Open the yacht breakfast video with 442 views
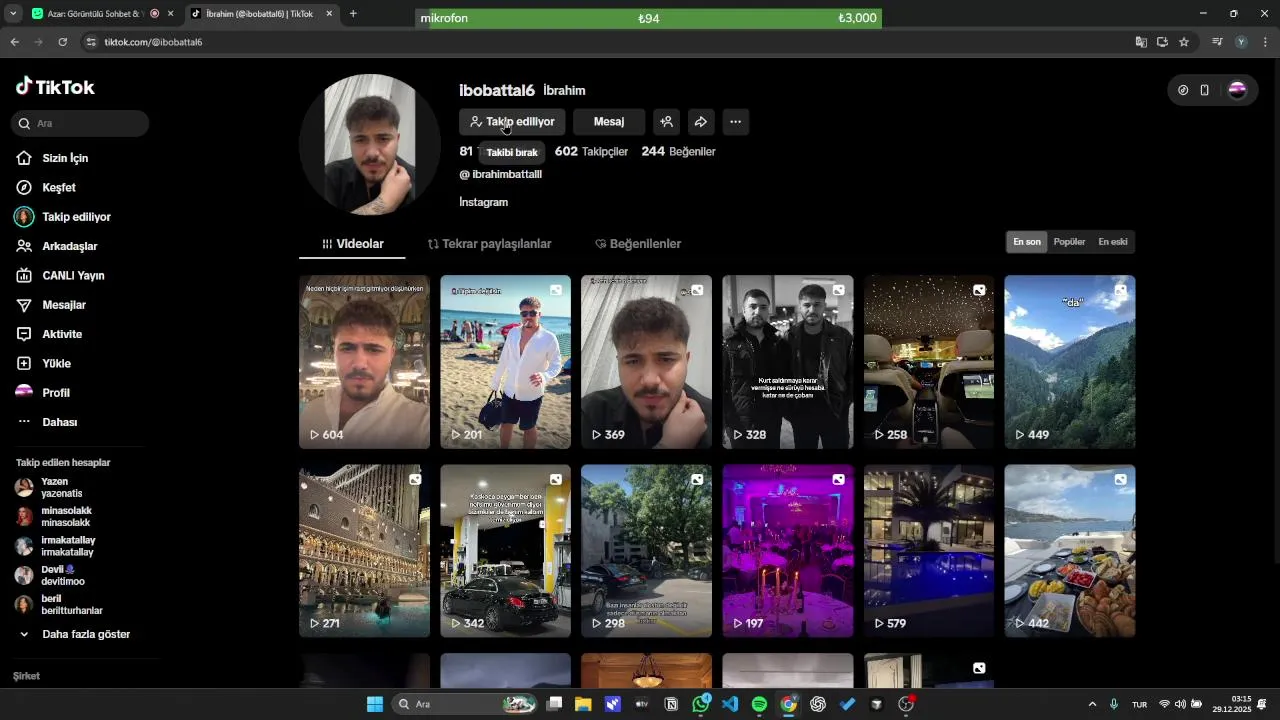The width and height of the screenshot is (1280, 720). (x=1069, y=551)
